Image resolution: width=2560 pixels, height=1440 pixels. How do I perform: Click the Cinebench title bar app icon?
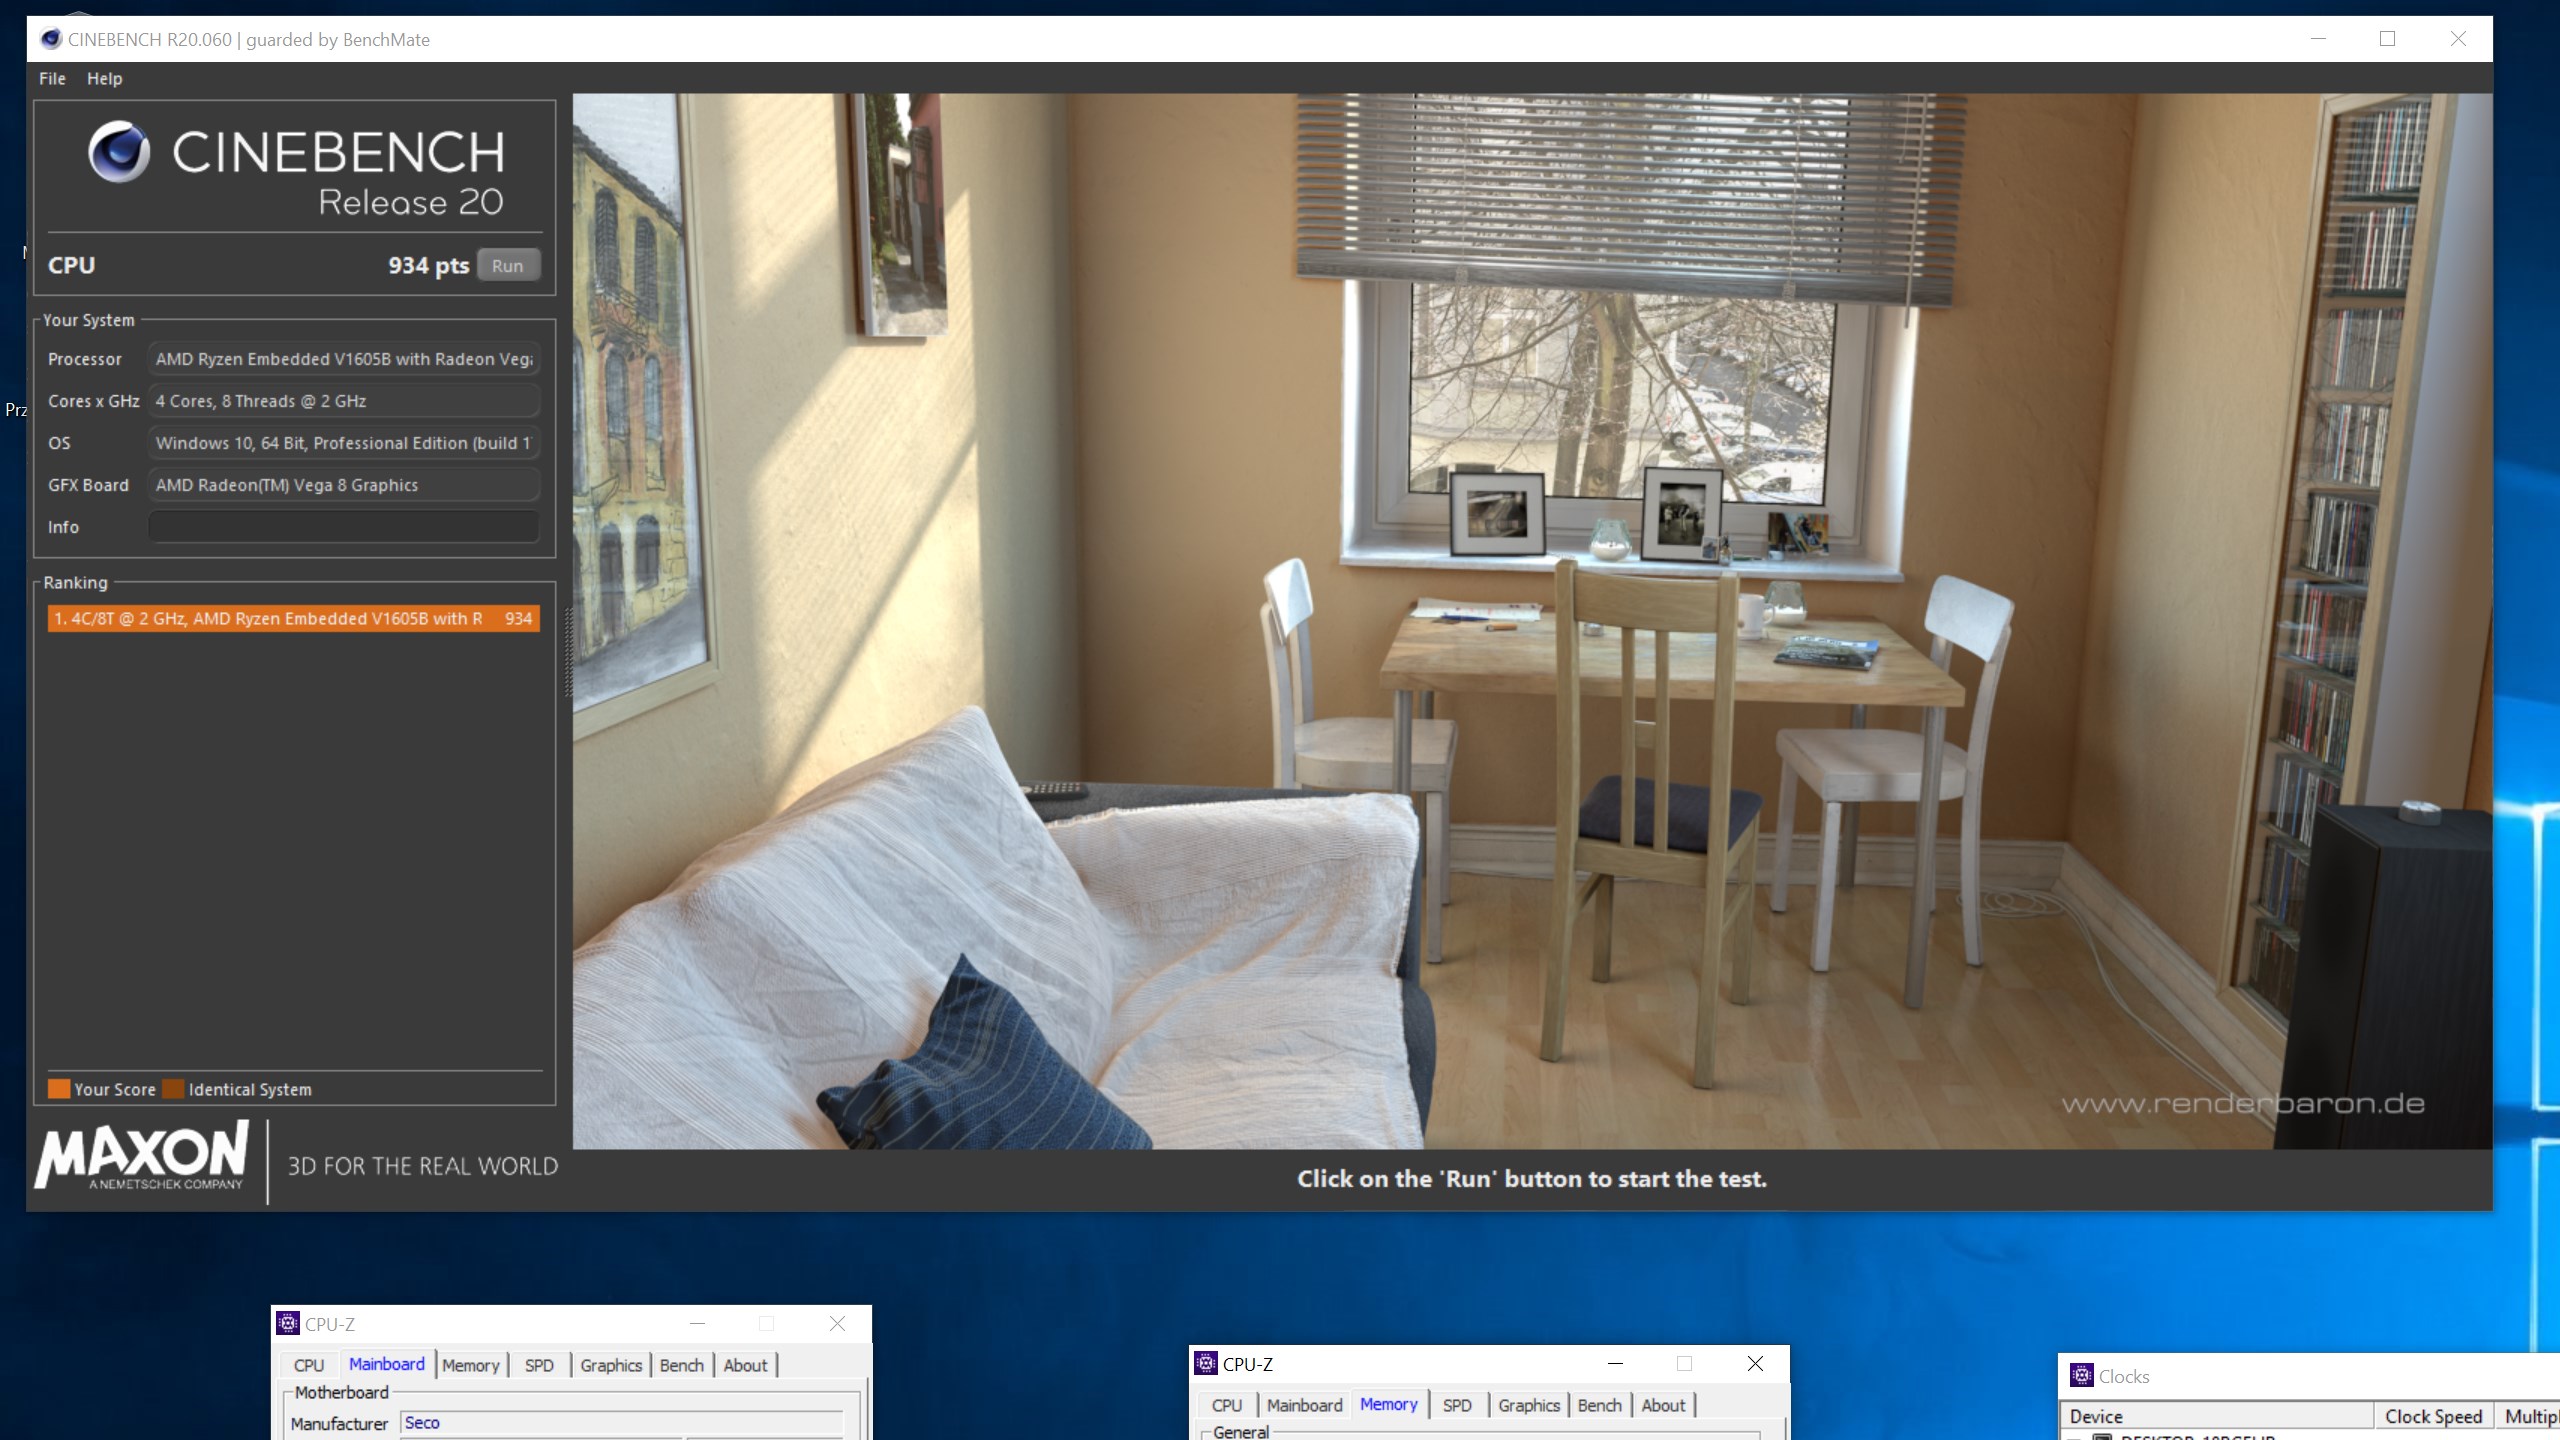(x=50, y=39)
